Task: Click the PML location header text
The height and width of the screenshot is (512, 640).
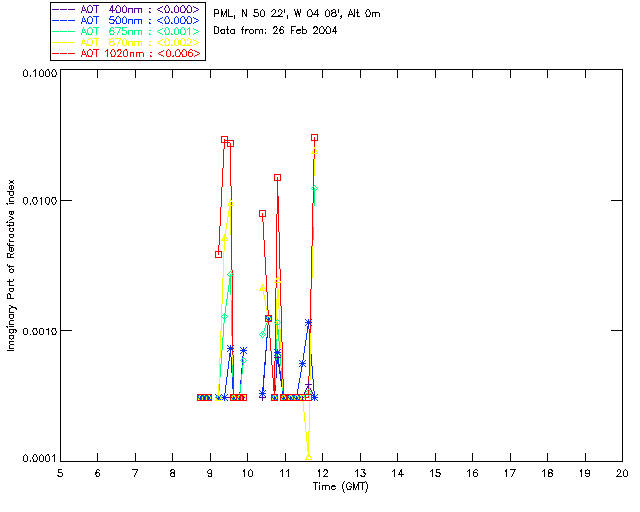Action: (297, 14)
